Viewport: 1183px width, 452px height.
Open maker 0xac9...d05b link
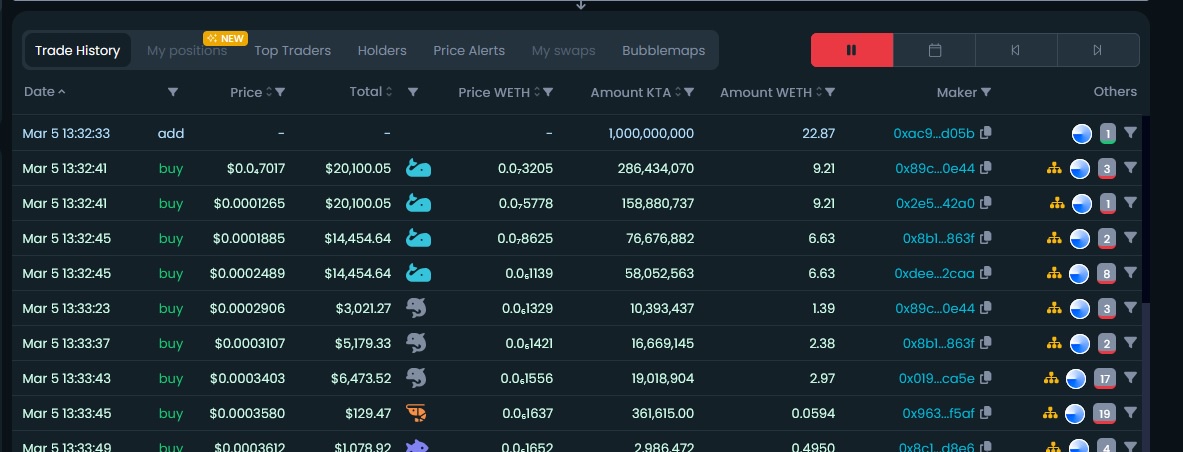pos(934,134)
